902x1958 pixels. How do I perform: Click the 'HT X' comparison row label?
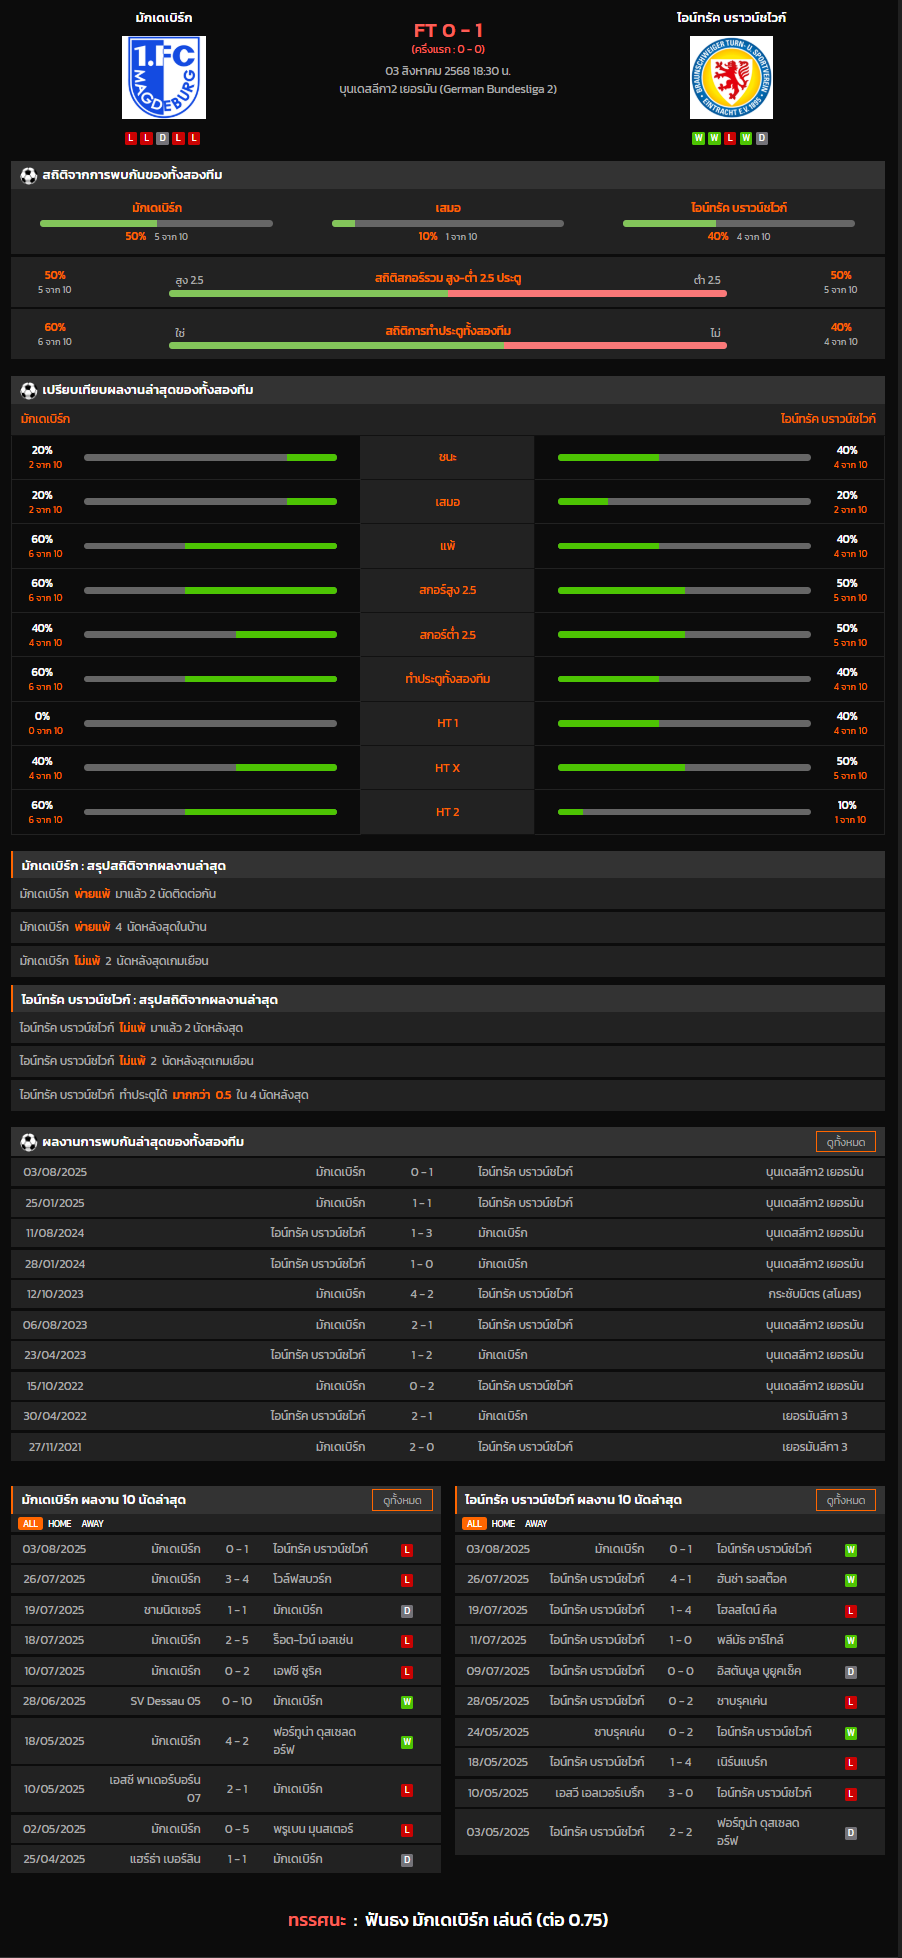(447, 768)
